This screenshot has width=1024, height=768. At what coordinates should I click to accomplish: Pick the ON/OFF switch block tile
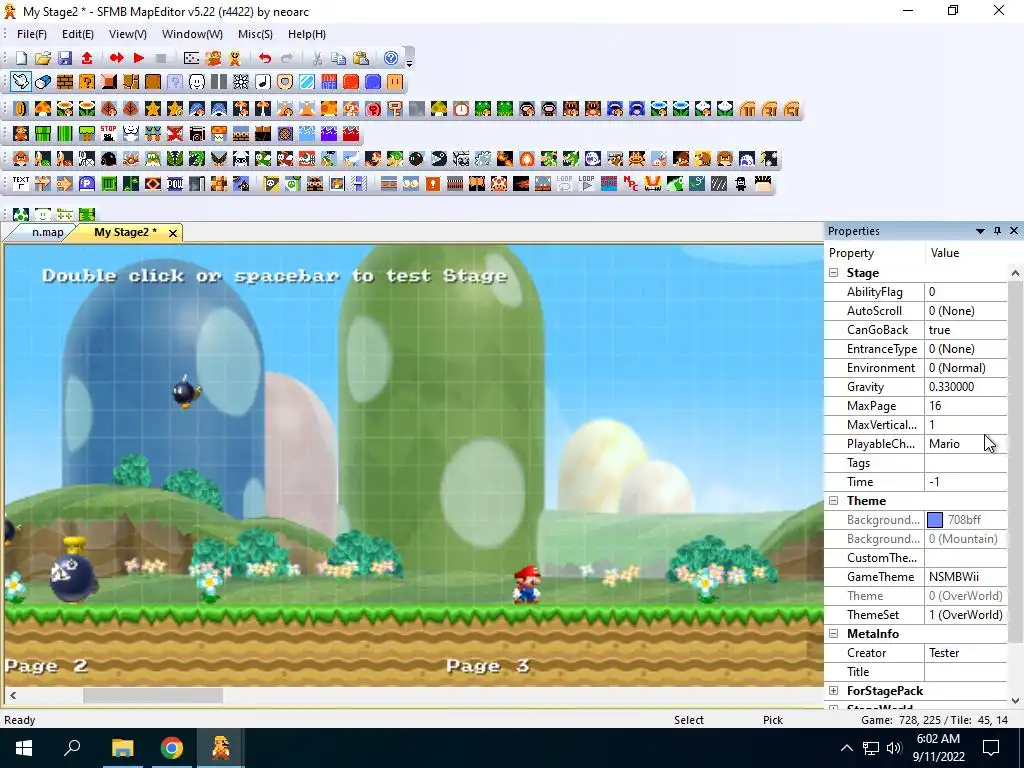coord(329,82)
